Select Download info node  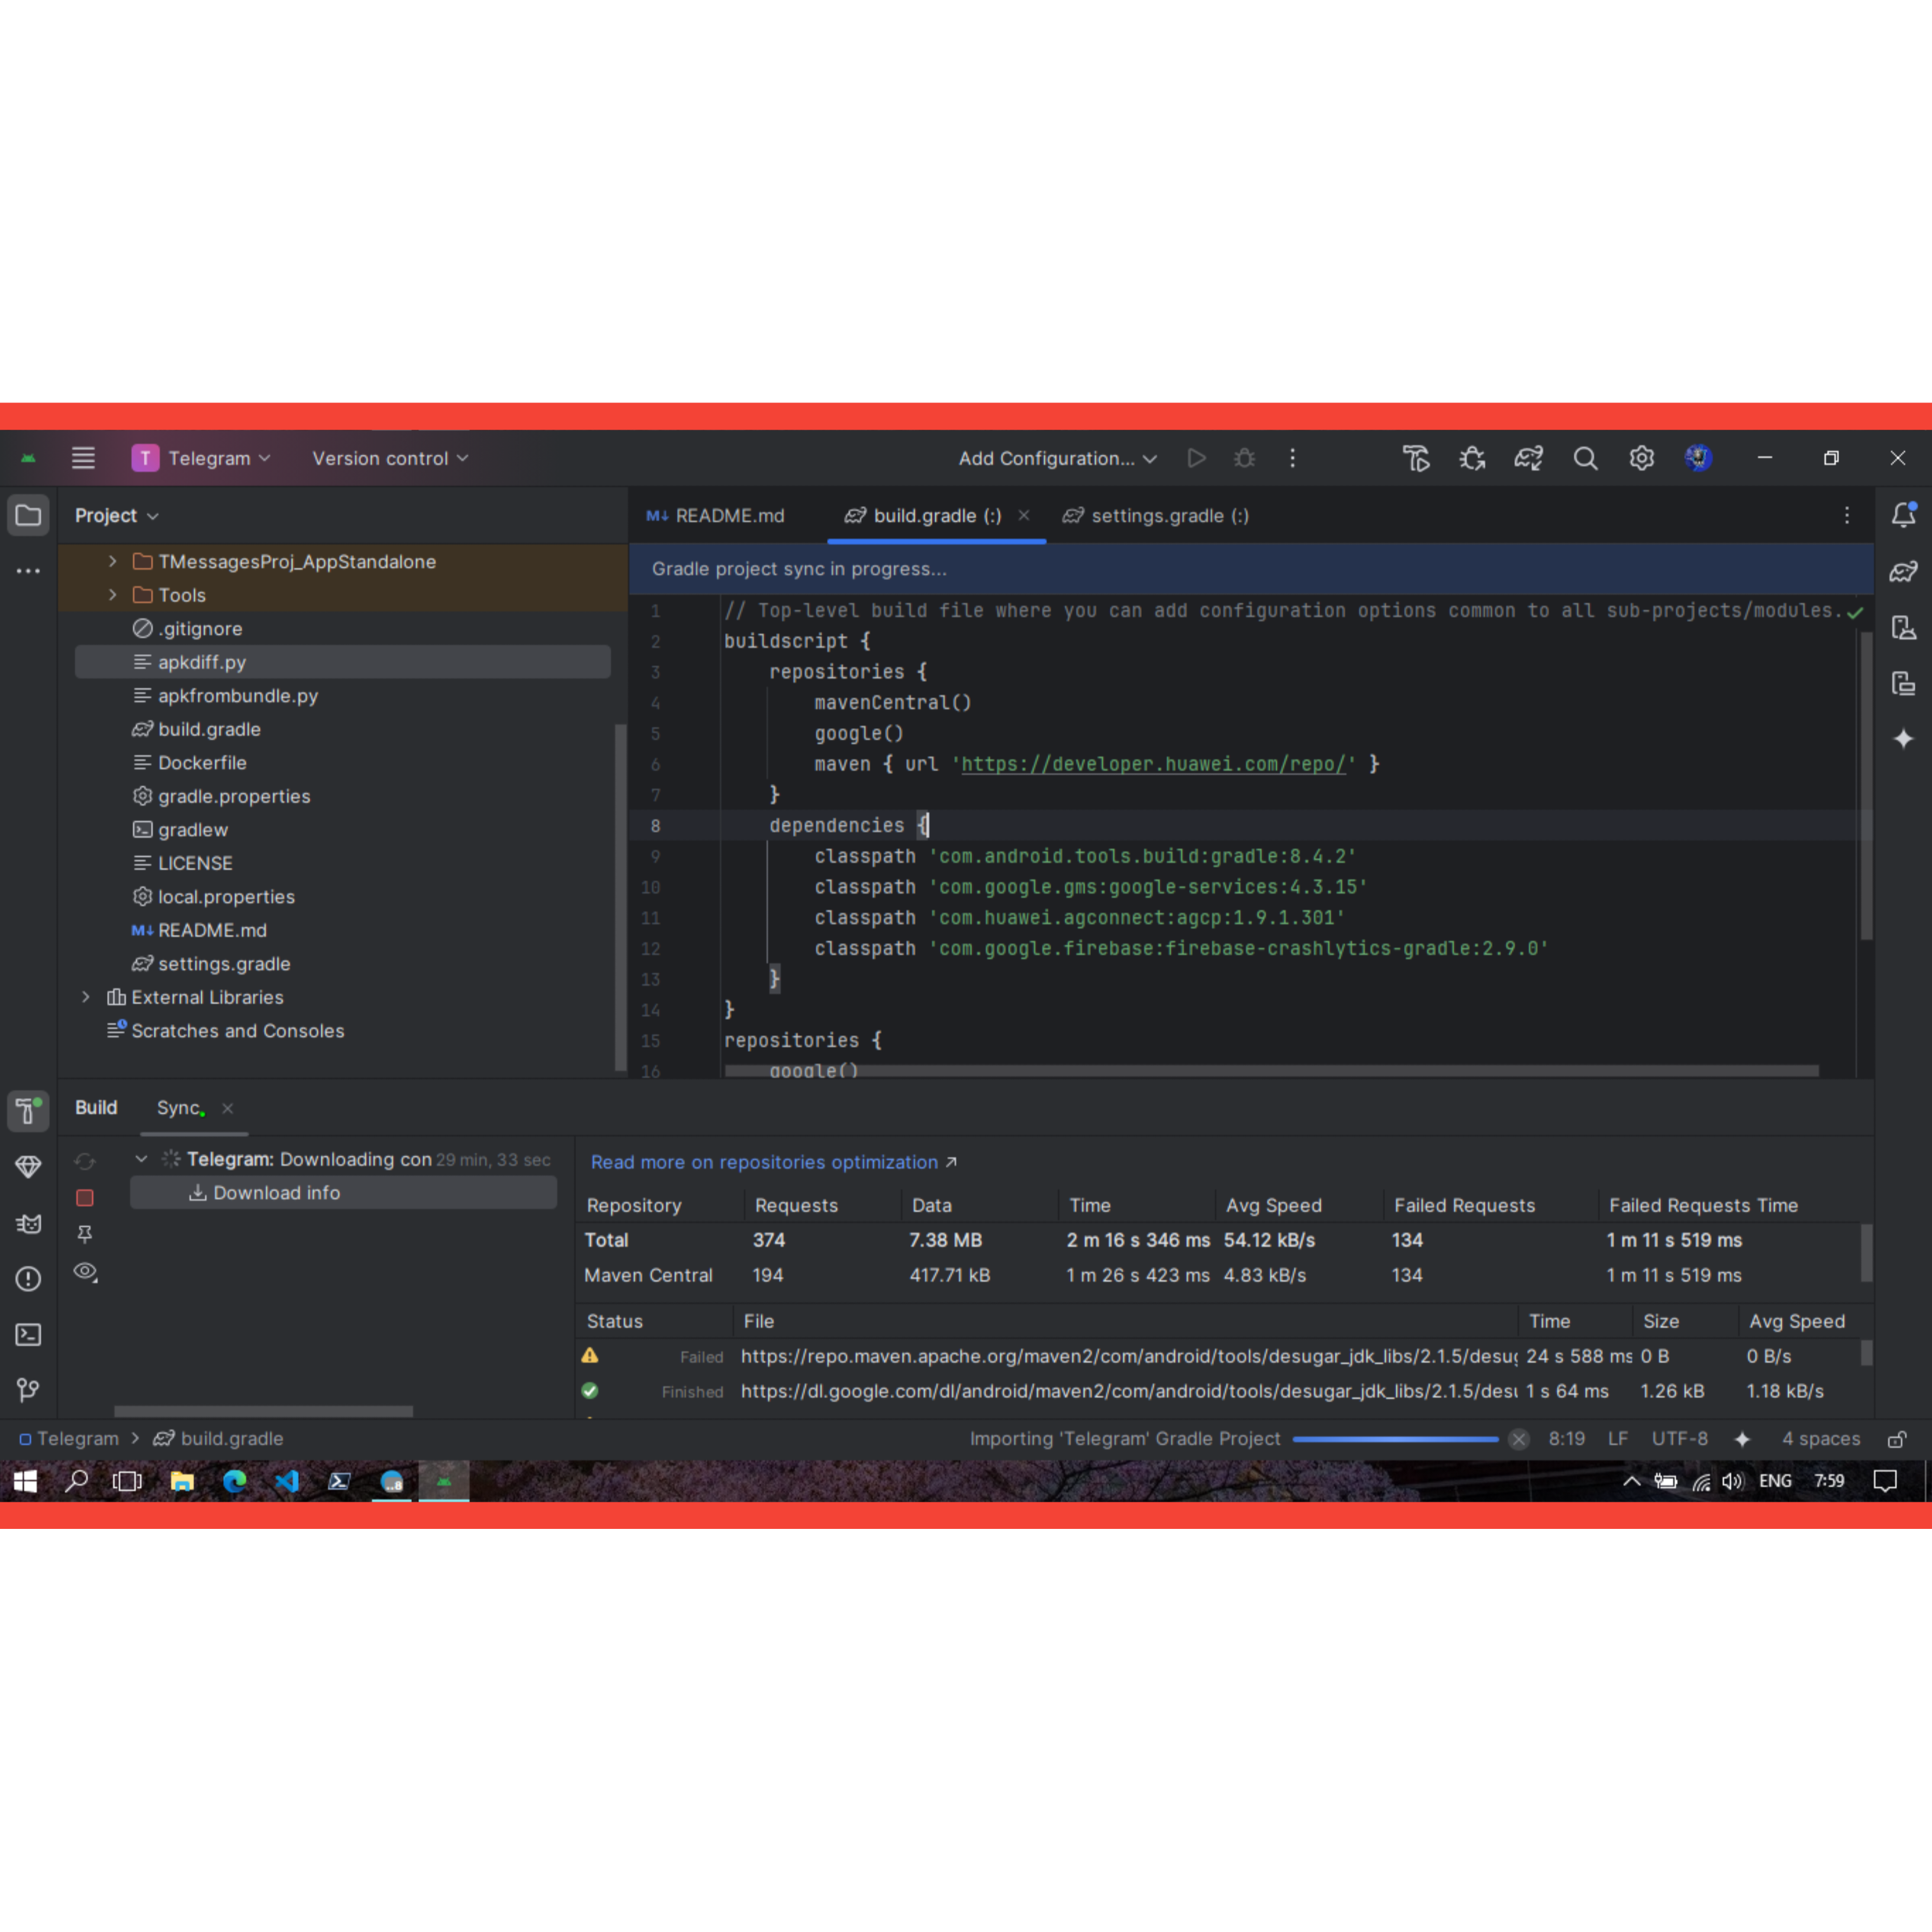(x=343, y=1193)
